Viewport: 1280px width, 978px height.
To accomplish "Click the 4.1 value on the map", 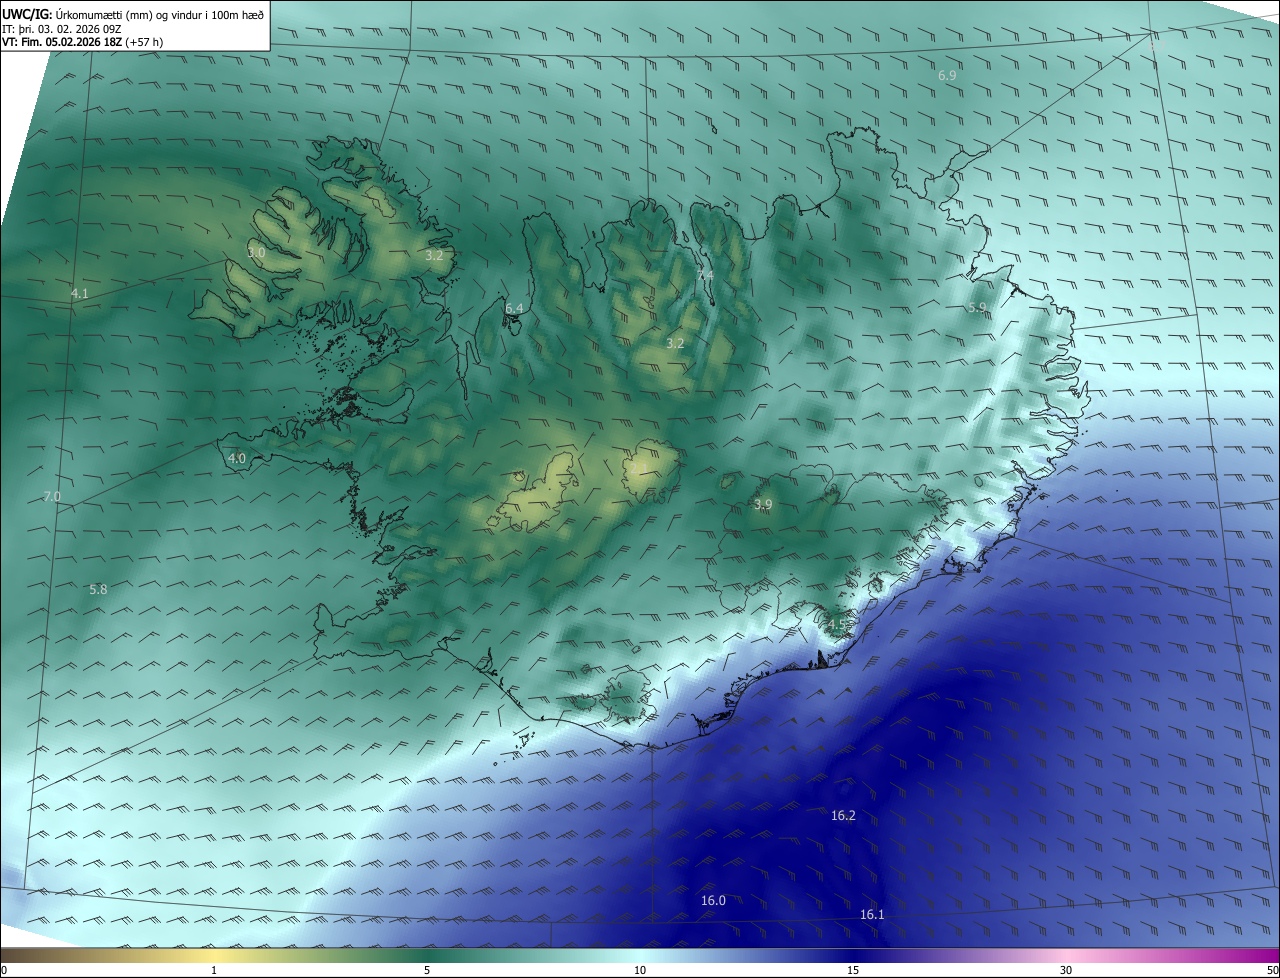I will point(80,293).
